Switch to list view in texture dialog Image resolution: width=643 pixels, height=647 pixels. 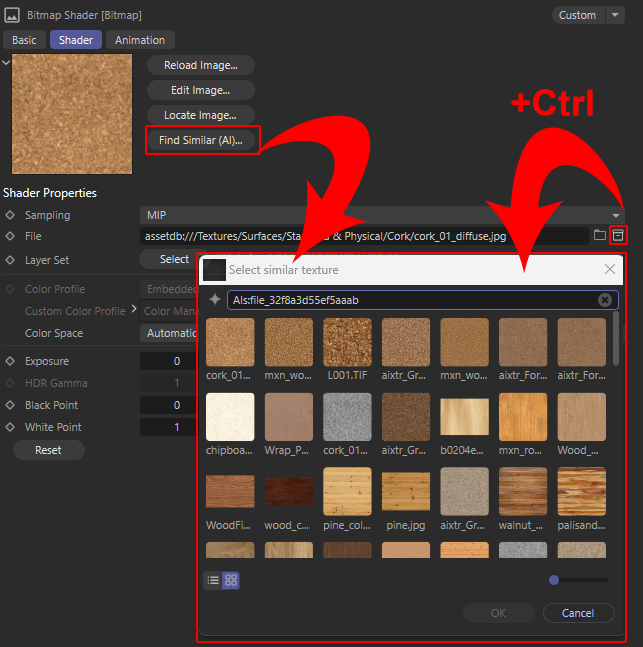pyautogui.click(x=213, y=580)
